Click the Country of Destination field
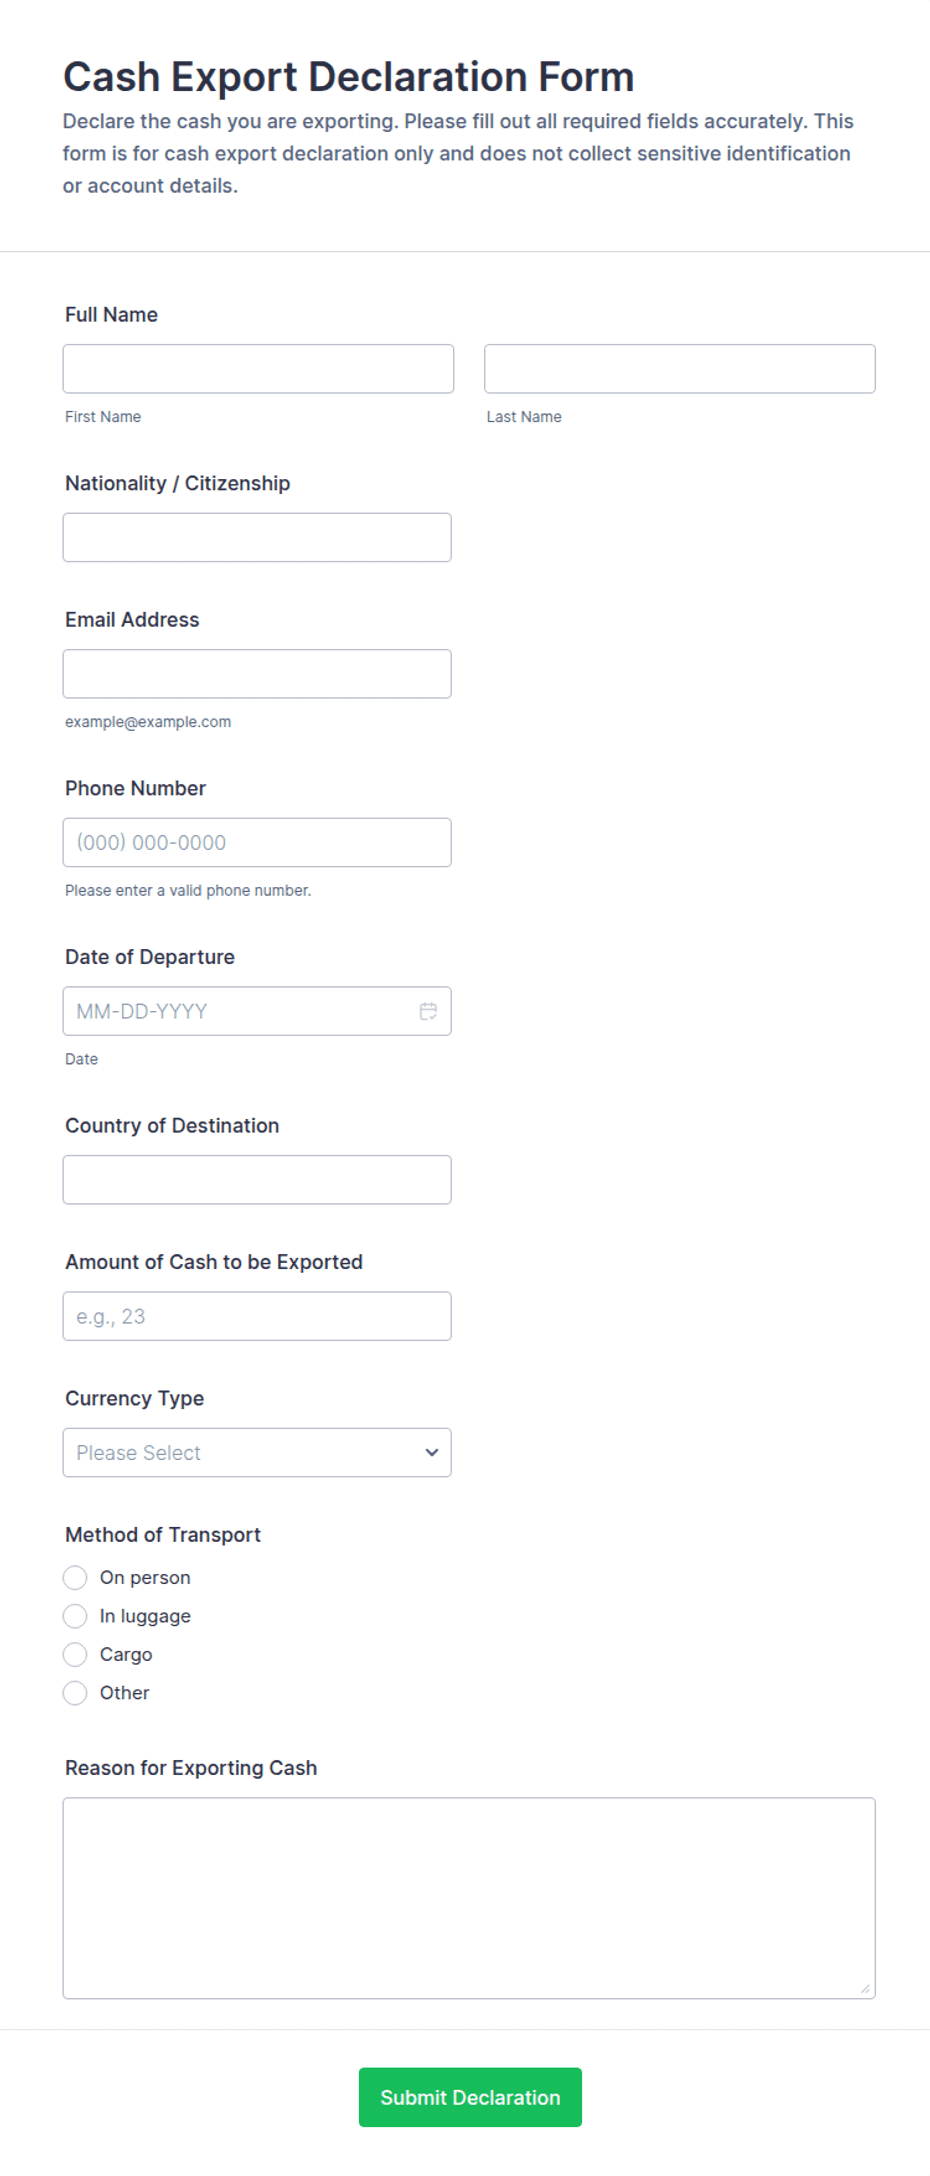Viewport: 930px width, 2176px height. 257,1180
